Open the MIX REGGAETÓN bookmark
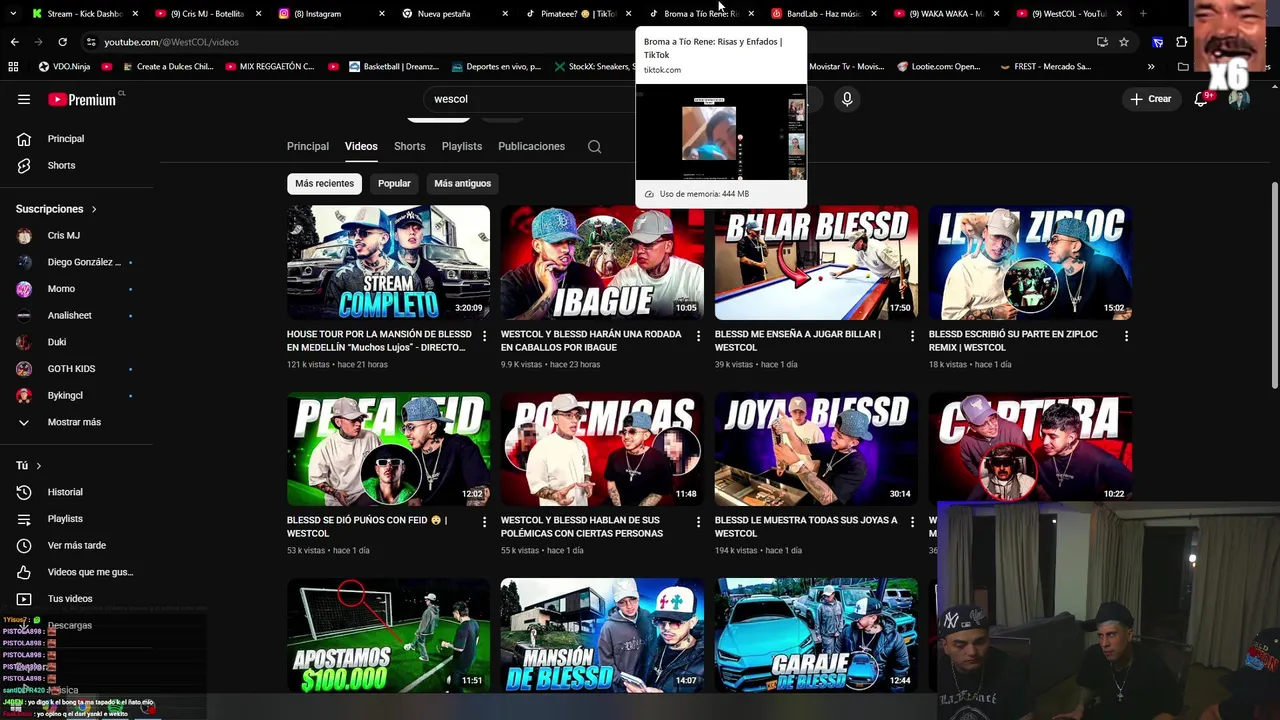 coord(270,67)
